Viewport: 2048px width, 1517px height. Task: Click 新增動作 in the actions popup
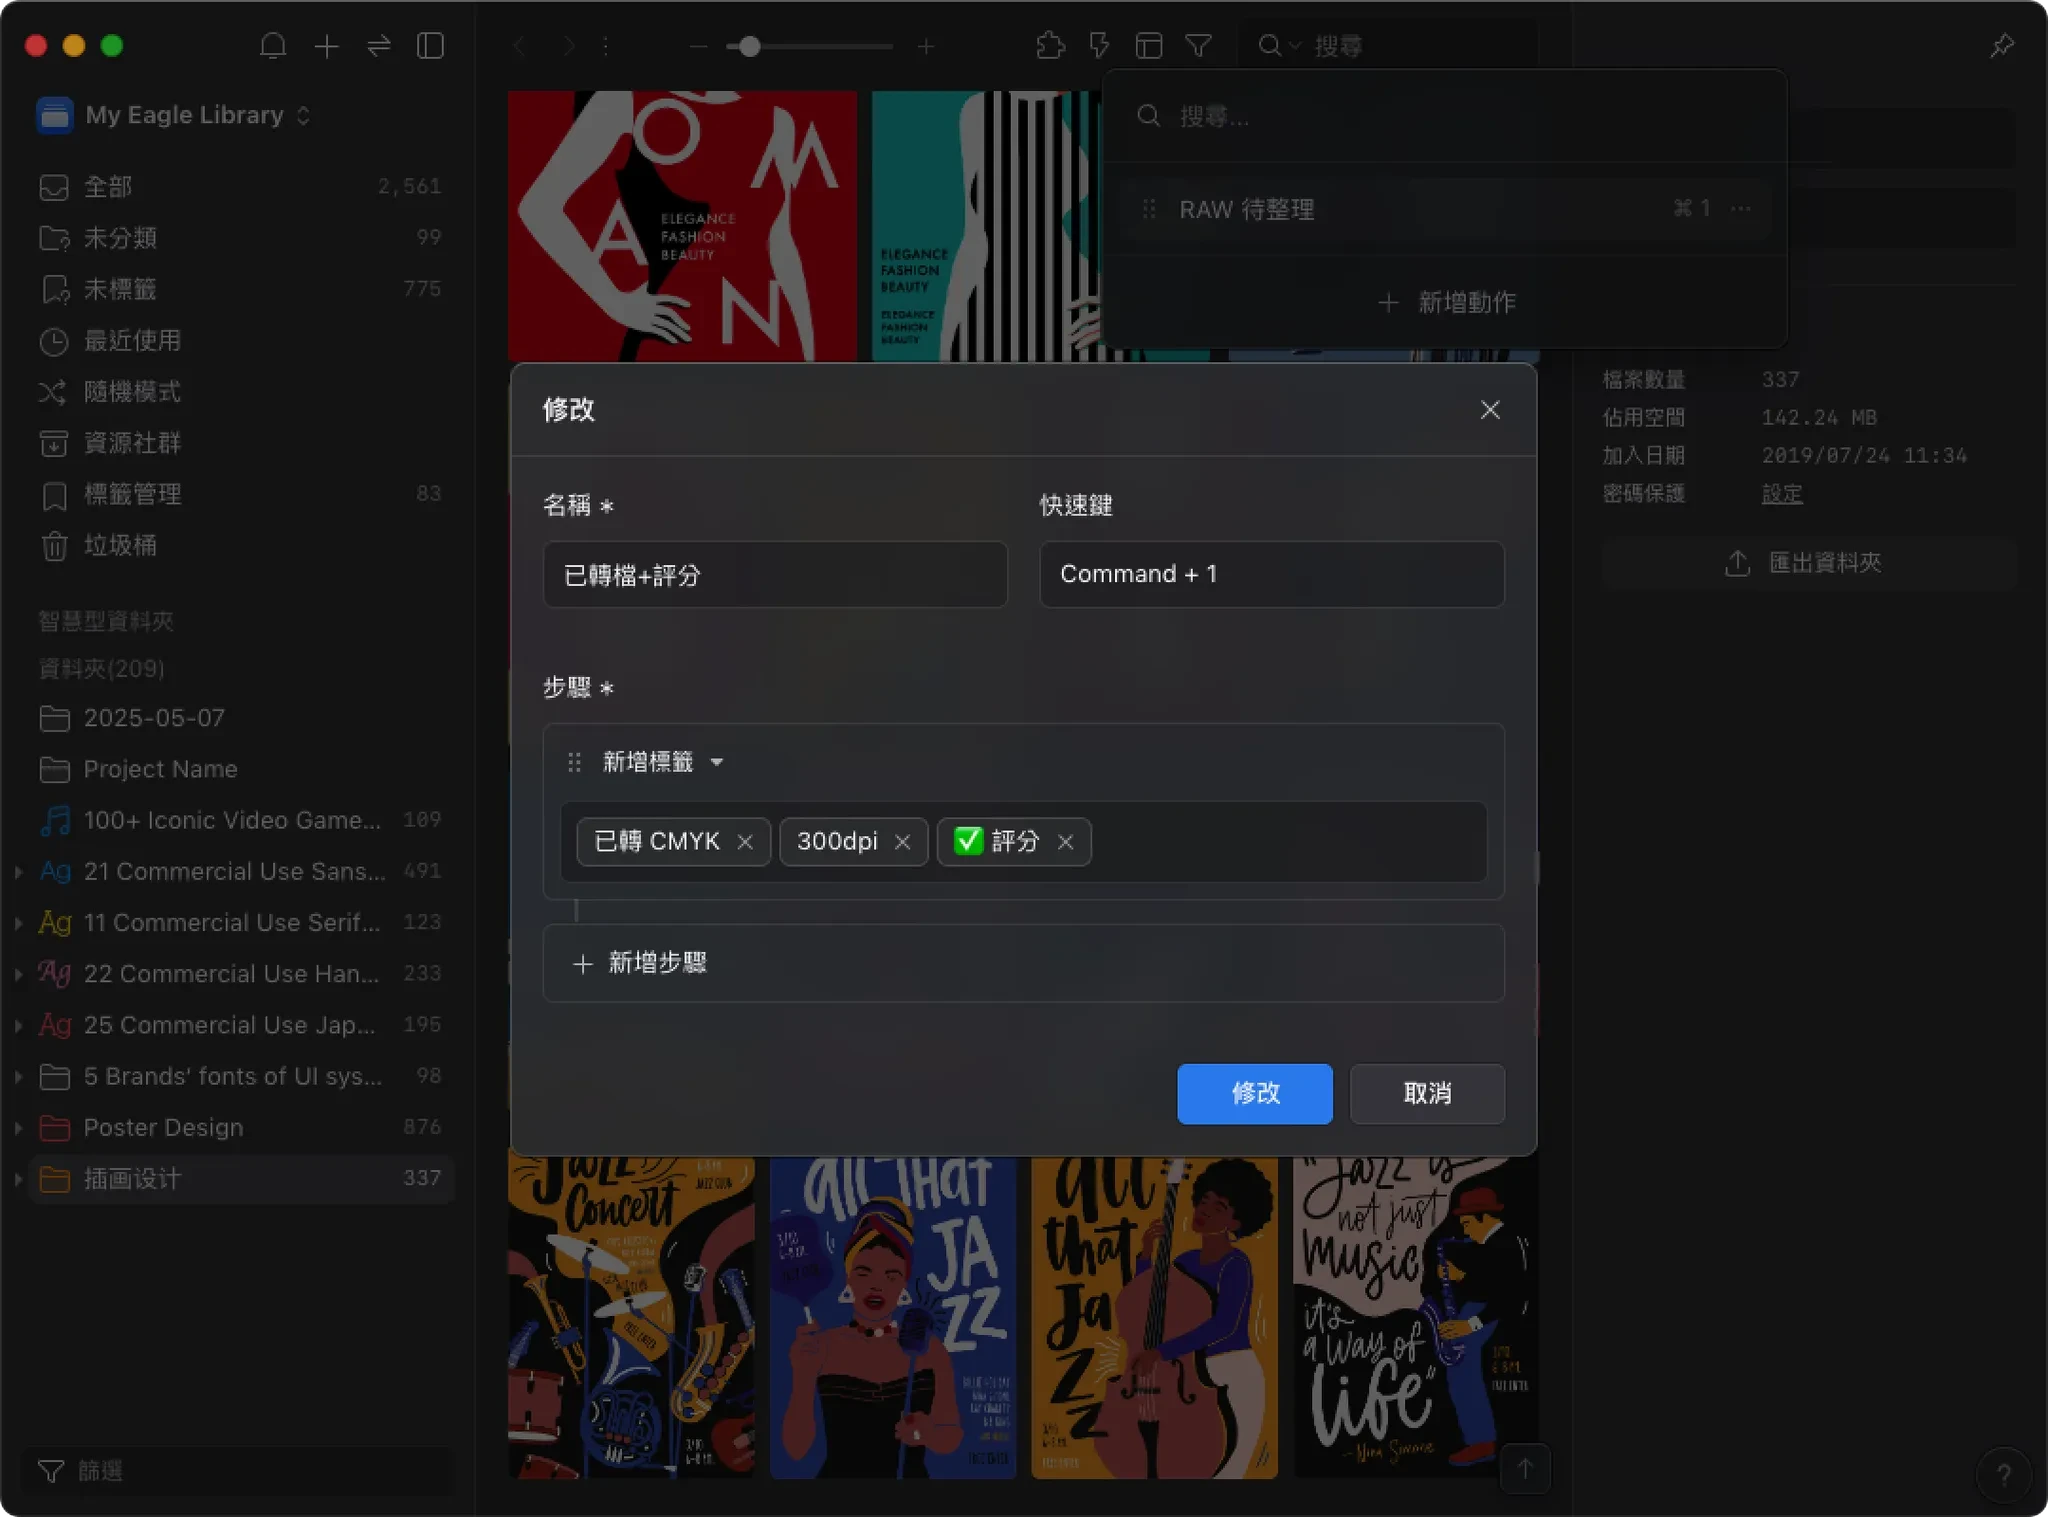pyautogui.click(x=1446, y=302)
